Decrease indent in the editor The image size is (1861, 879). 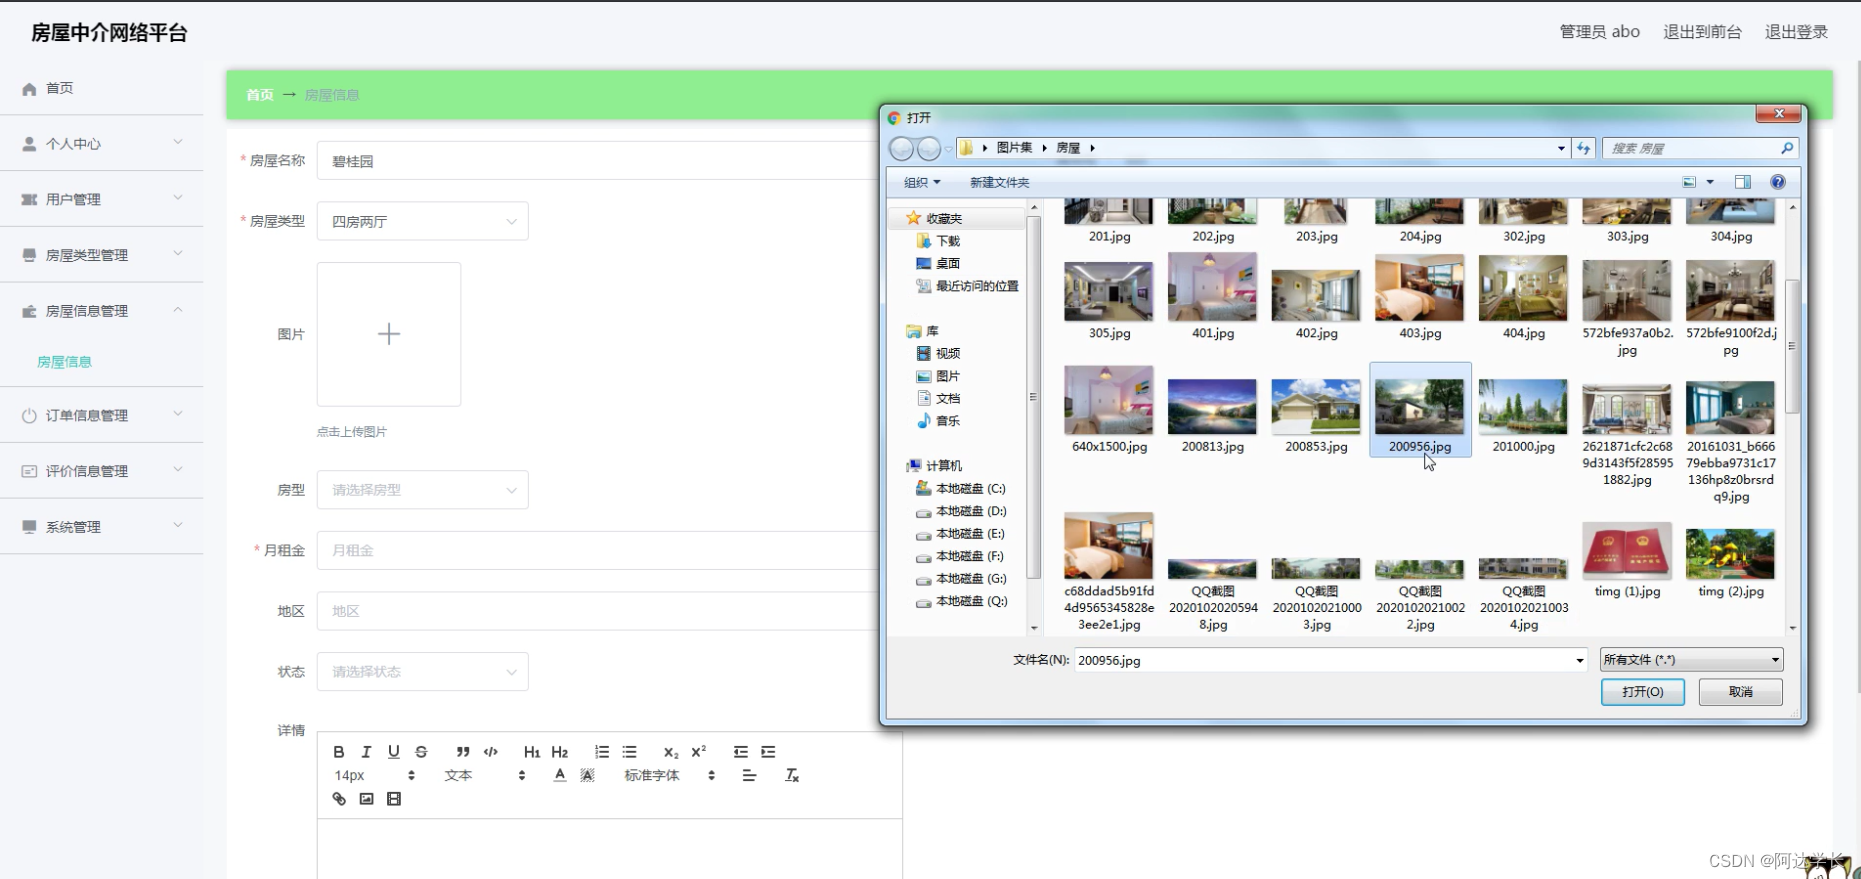(x=740, y=752)
